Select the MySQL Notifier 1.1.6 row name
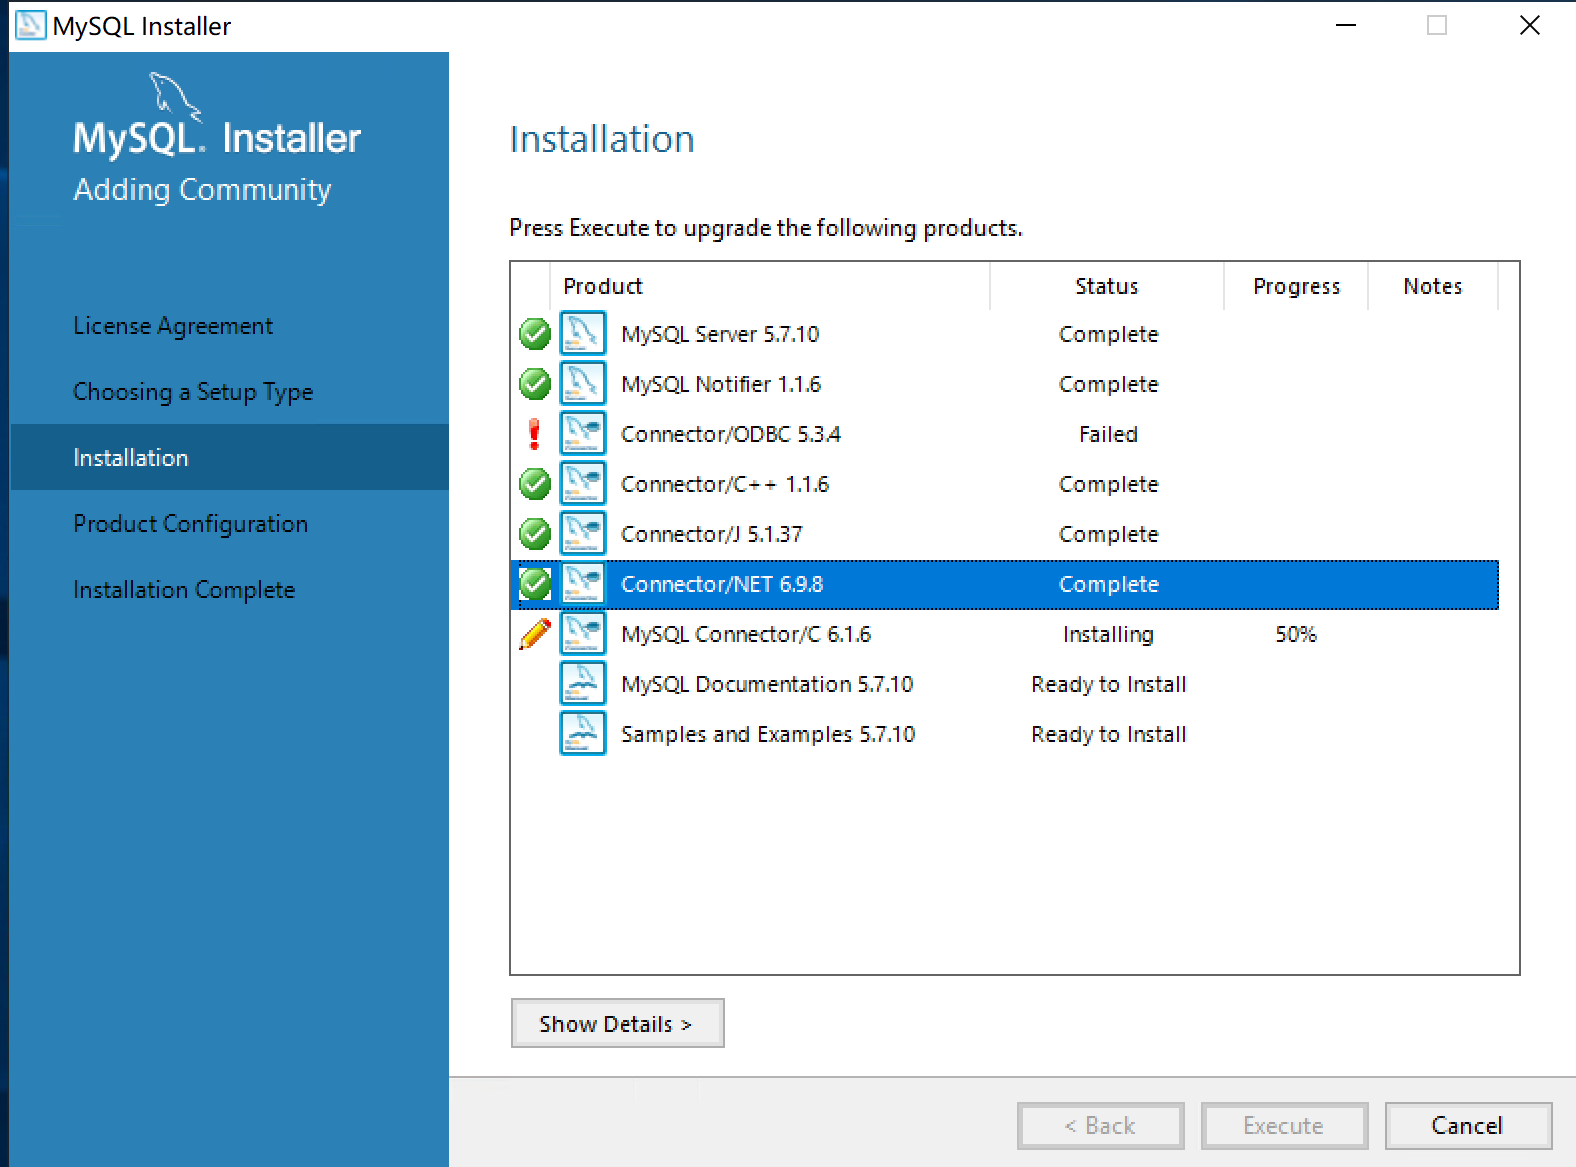This screenshot has width=1576, height=1167. click(x=721, y=384)
